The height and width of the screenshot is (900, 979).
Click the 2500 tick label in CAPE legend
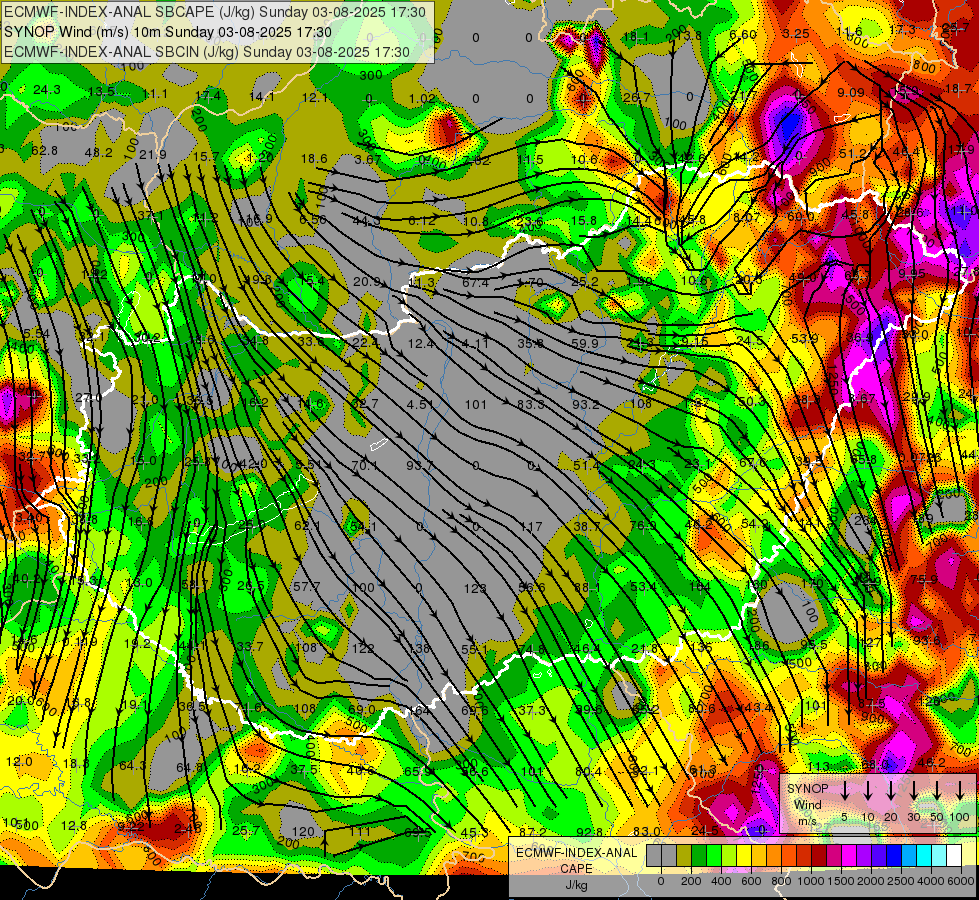pyautogui.click(x=902, y=881)
